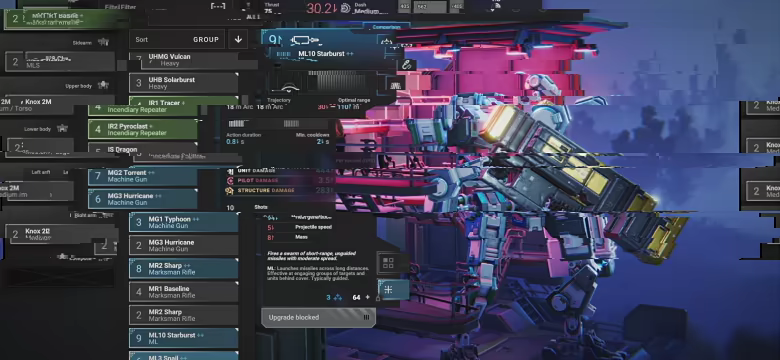This screenshot has width=780, height=360.
Task: Pick the IR1 Tracer weapon entry
Action: pyautogui.click(x=184, y=101)
